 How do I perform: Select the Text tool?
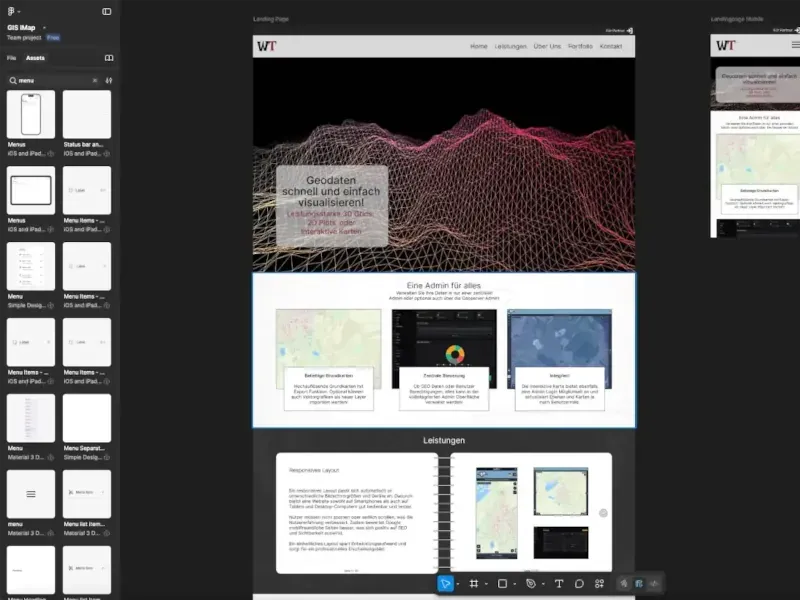[559, 584]
